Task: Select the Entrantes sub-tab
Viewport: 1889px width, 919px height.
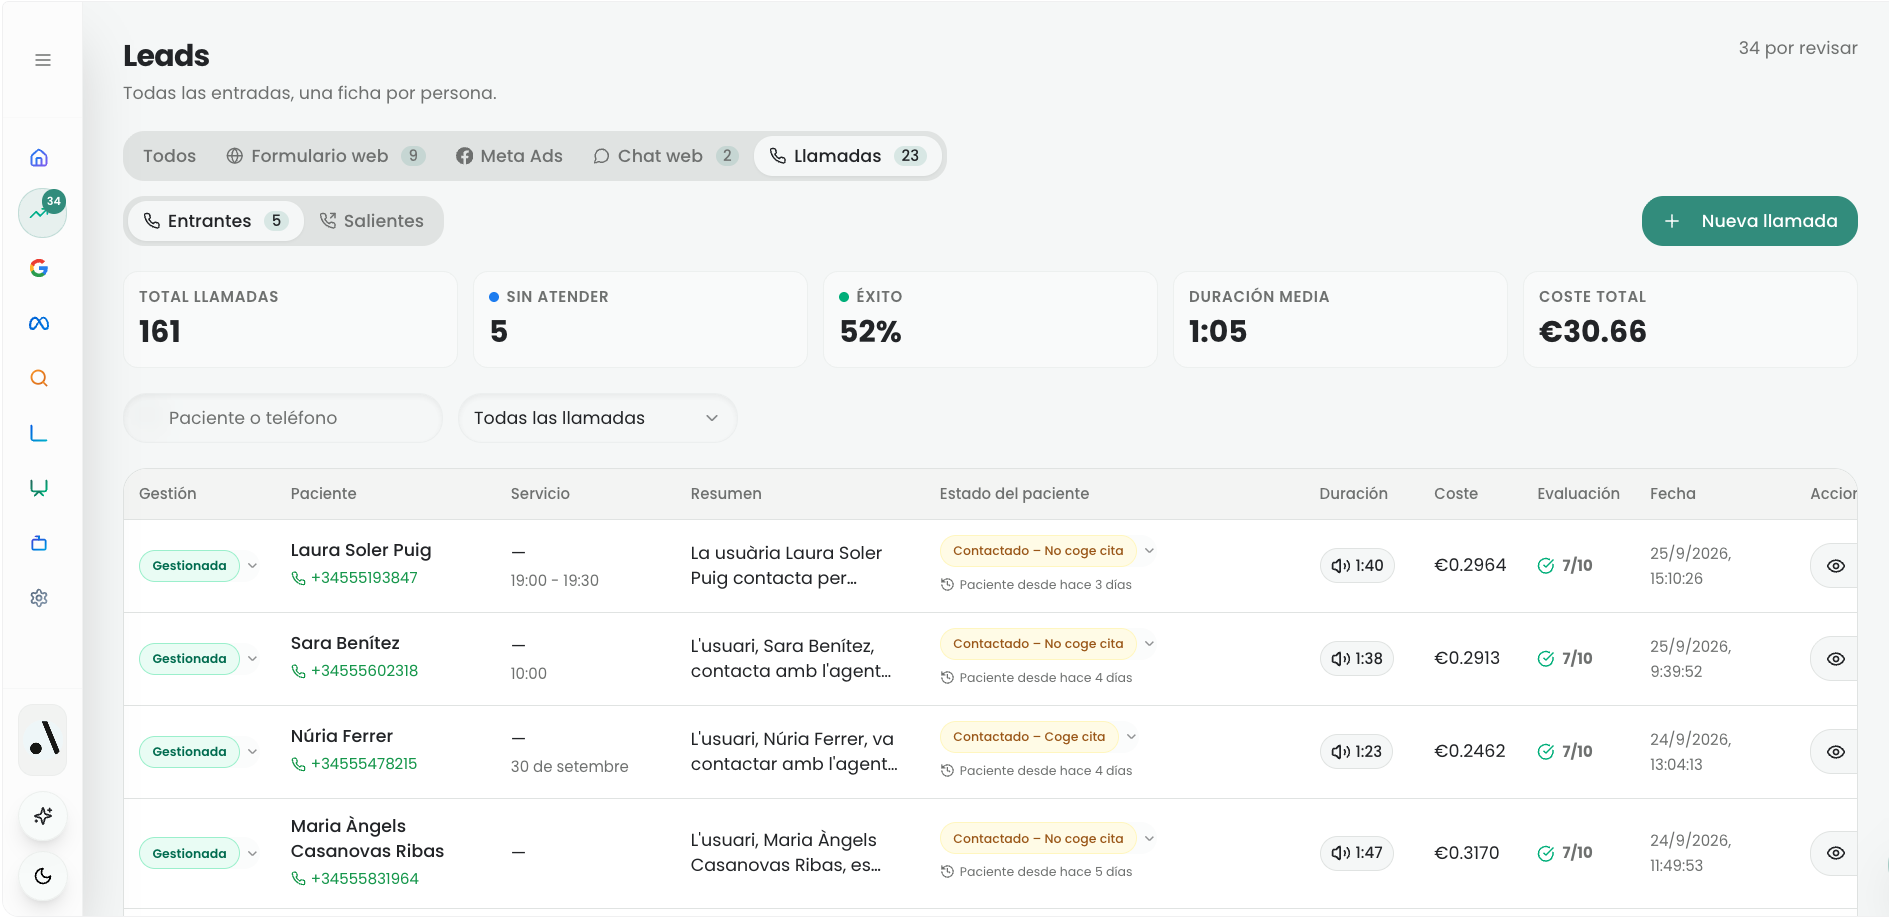Action: (x=216, y=221)
